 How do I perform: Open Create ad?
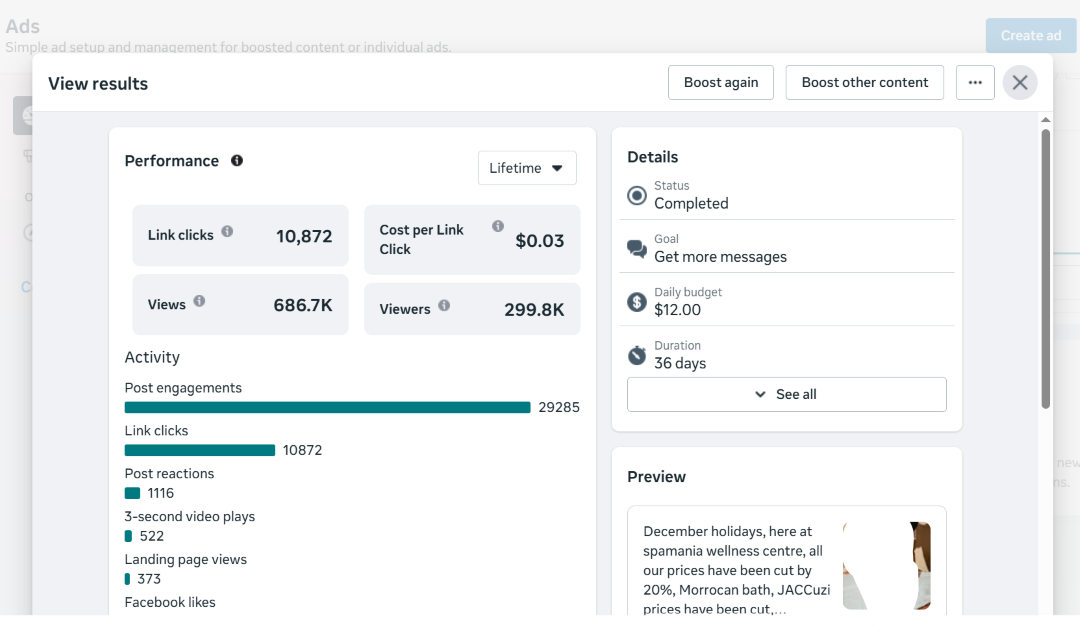click(1031, 35)
